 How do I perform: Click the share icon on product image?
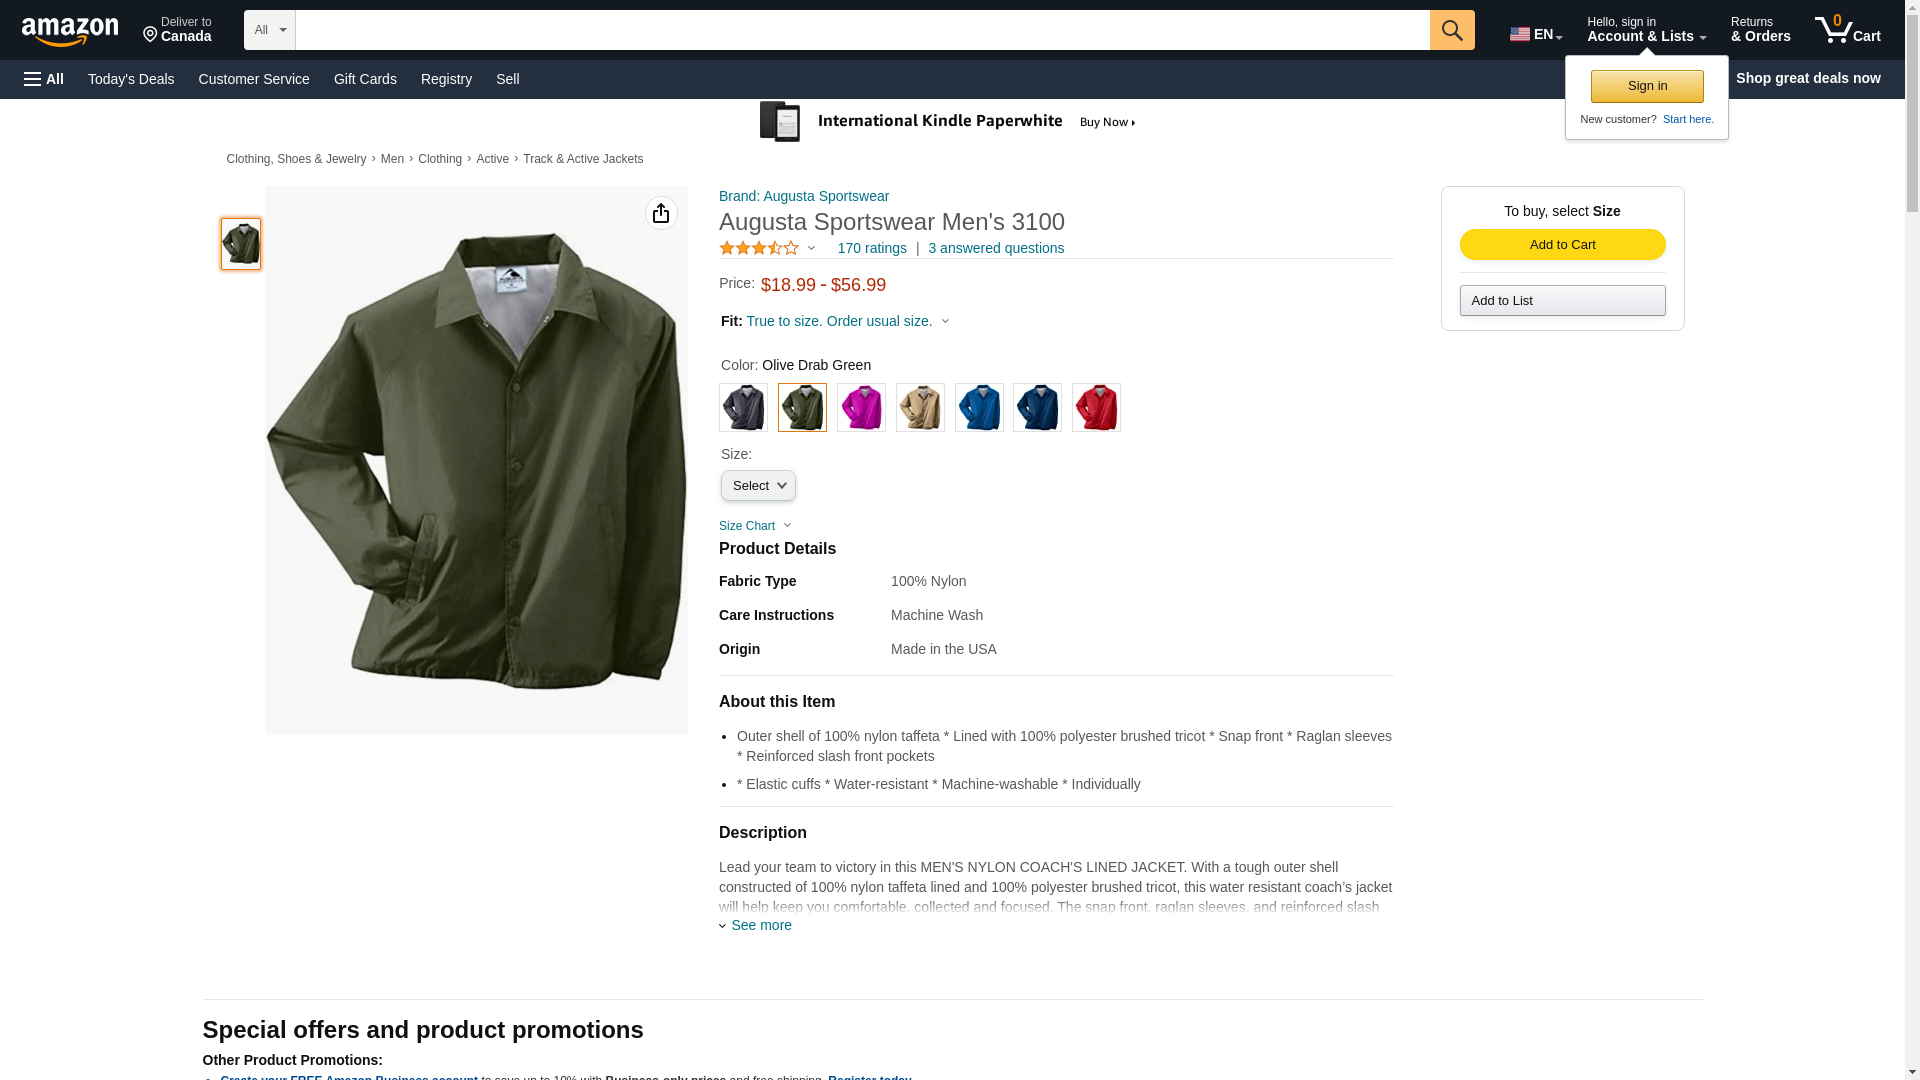tap(661, 213)
